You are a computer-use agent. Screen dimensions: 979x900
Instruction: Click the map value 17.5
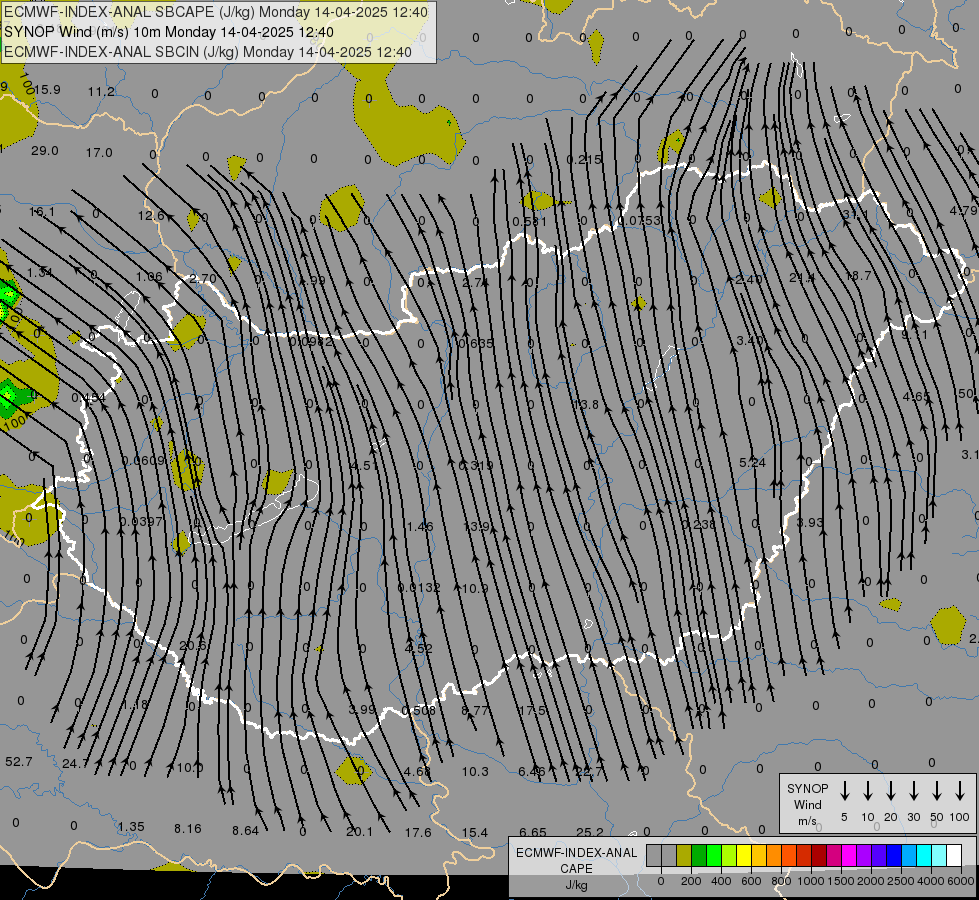[x=532, y=710]
